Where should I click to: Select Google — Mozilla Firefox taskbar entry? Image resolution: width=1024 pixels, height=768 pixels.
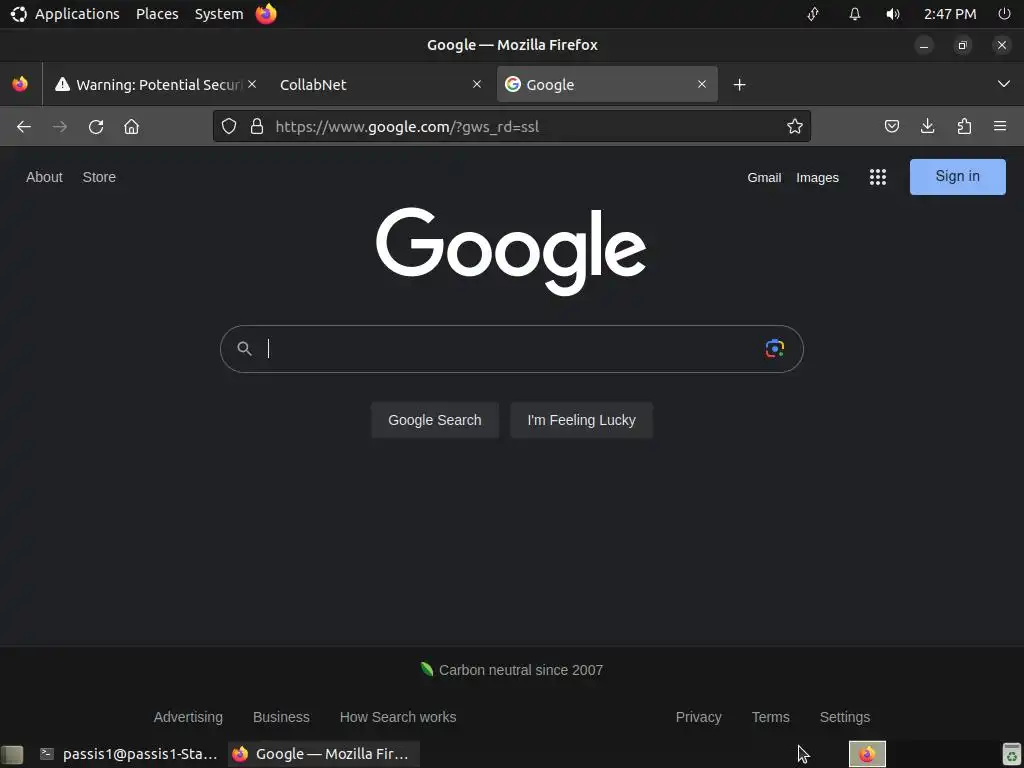tap(323, 754)
